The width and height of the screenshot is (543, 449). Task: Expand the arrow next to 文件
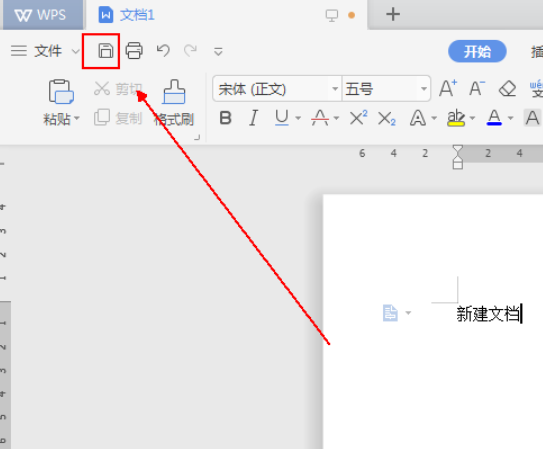(75, 52)
